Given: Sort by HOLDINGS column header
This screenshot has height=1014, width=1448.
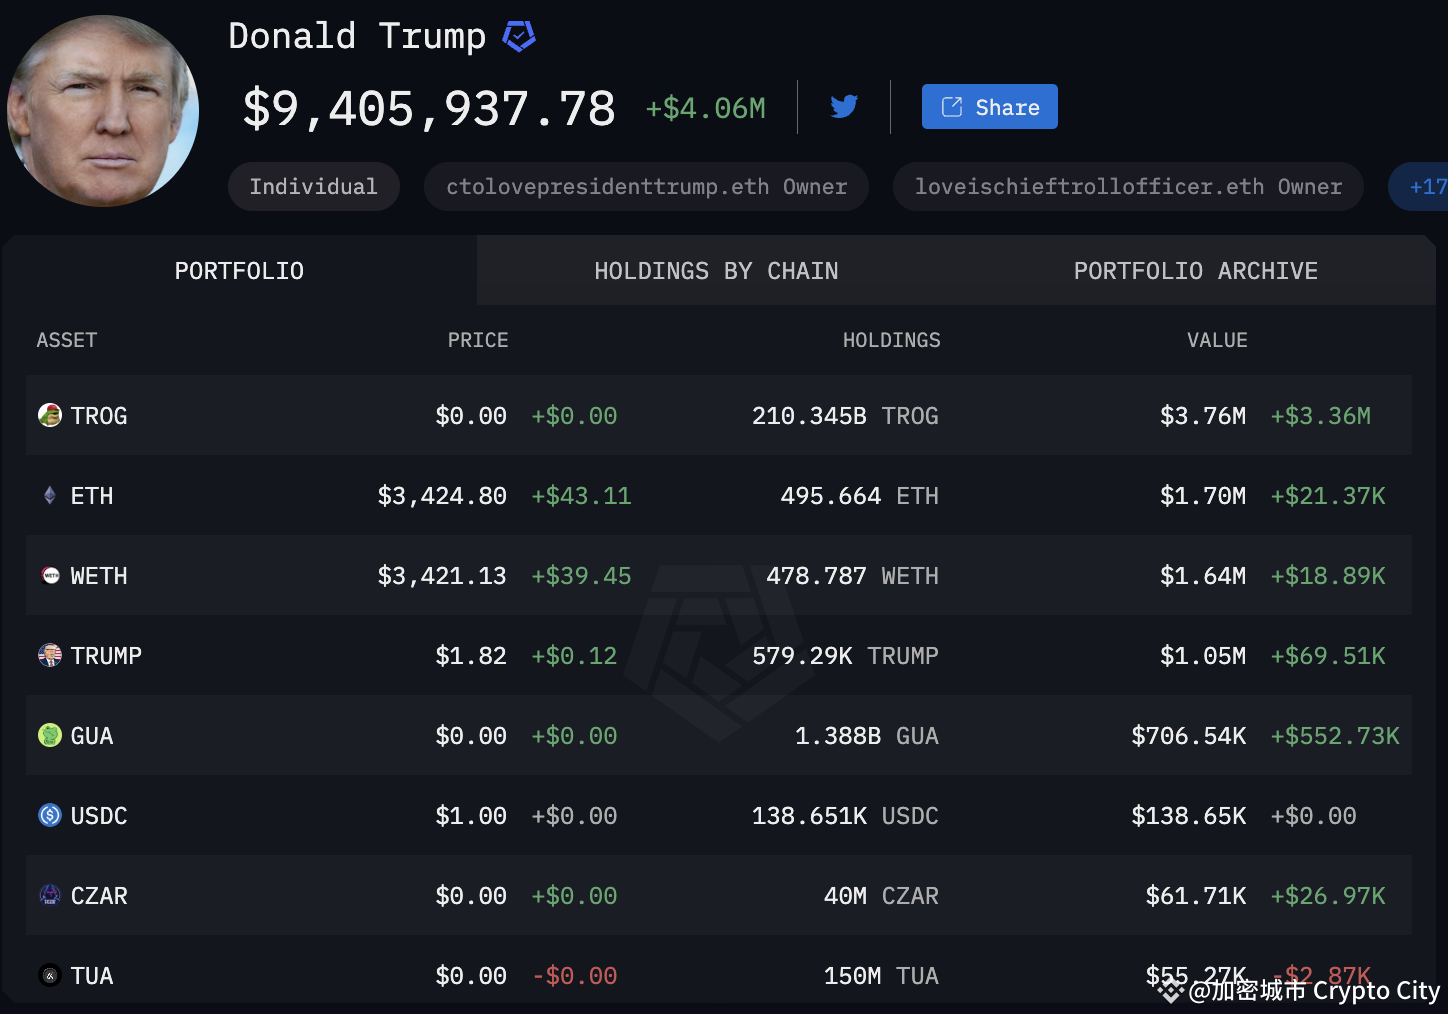Looking at the screenshot, I should pos(891,340).
